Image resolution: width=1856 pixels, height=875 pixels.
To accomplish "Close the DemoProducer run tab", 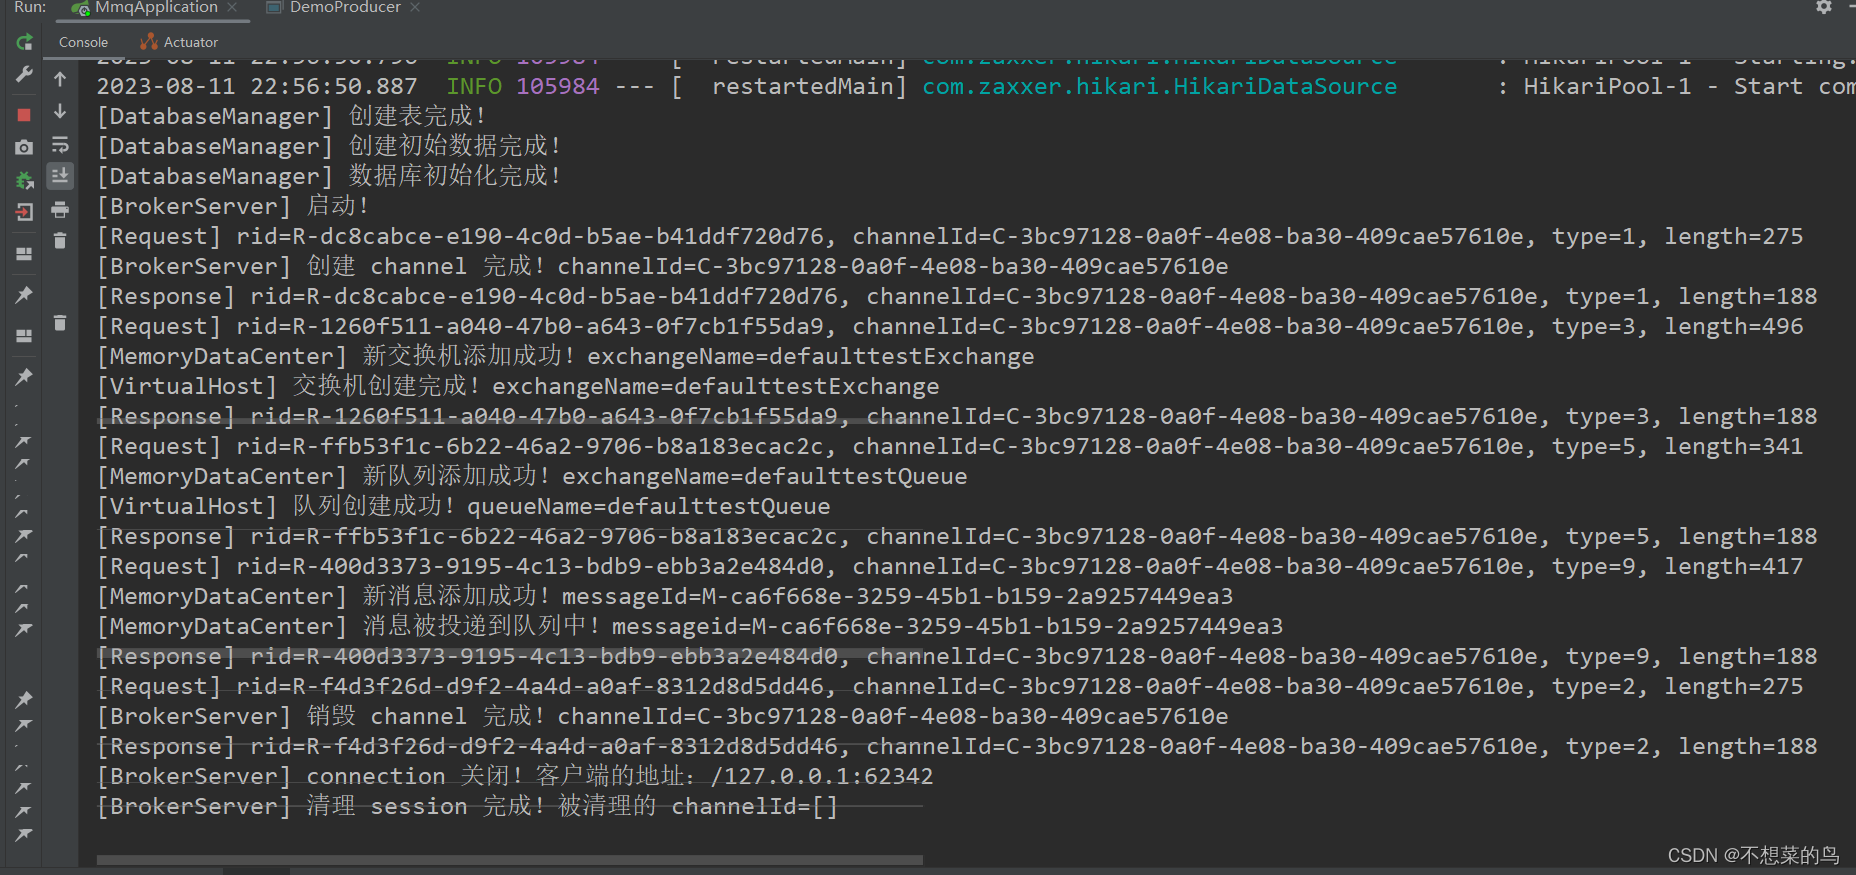I will click(415, 7).
